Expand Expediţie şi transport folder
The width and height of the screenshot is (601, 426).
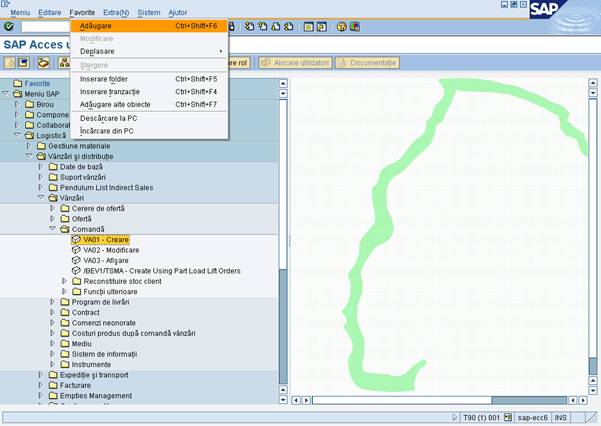coord(41,375)
